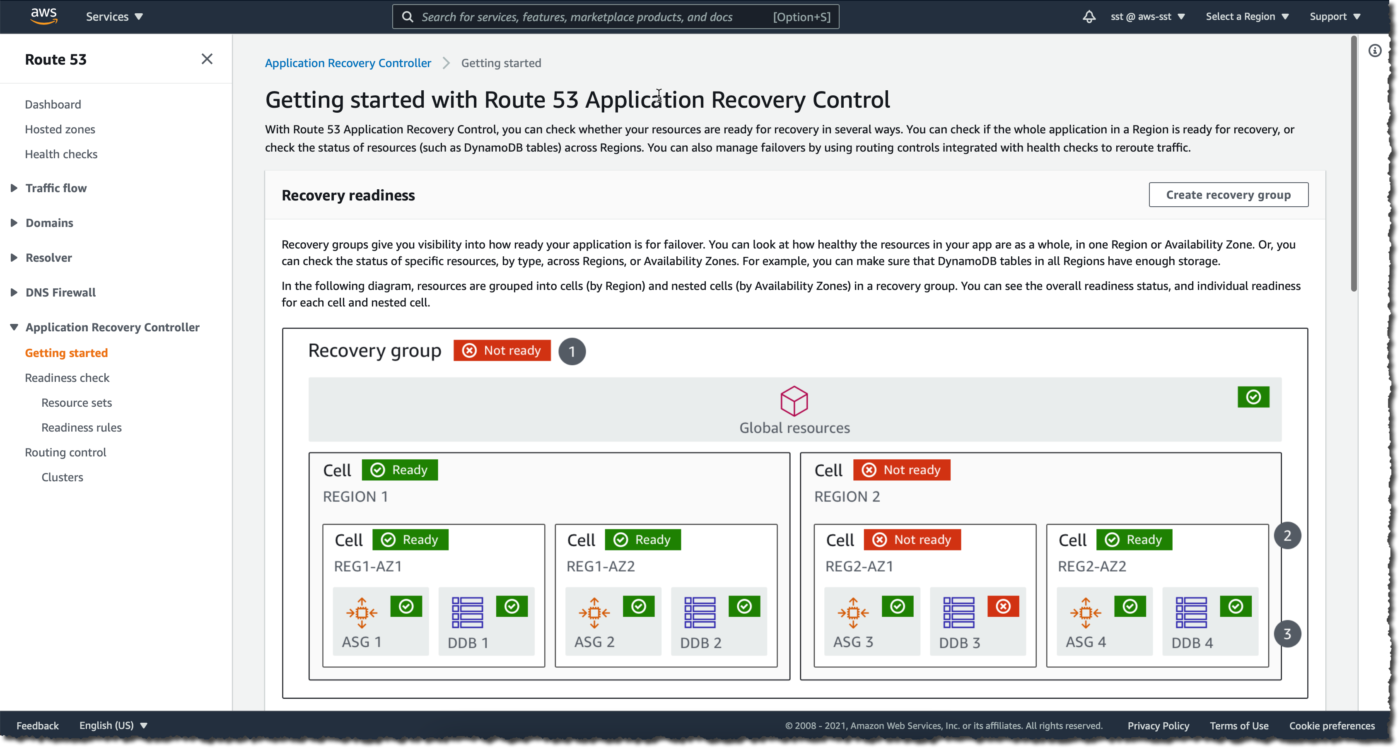Open the Services dropdown menu
The image size is (1400, 748).
tap(115, 17)
